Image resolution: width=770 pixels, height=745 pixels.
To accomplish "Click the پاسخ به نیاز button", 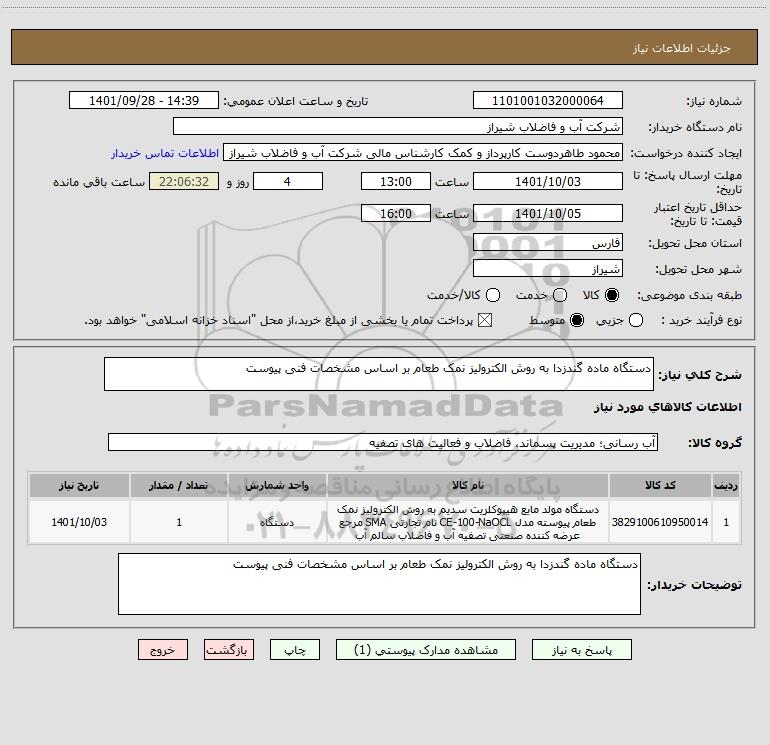I will pyautogui.click(x=581, y=650).
